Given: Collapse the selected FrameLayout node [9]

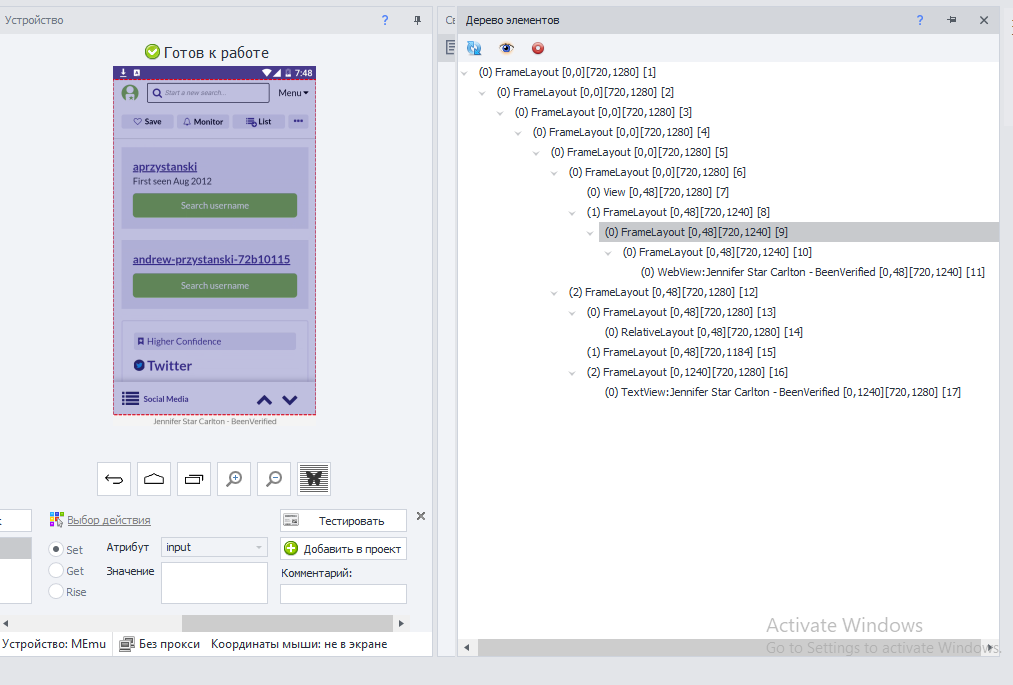Looking at the screenshot, I should 590,233.
